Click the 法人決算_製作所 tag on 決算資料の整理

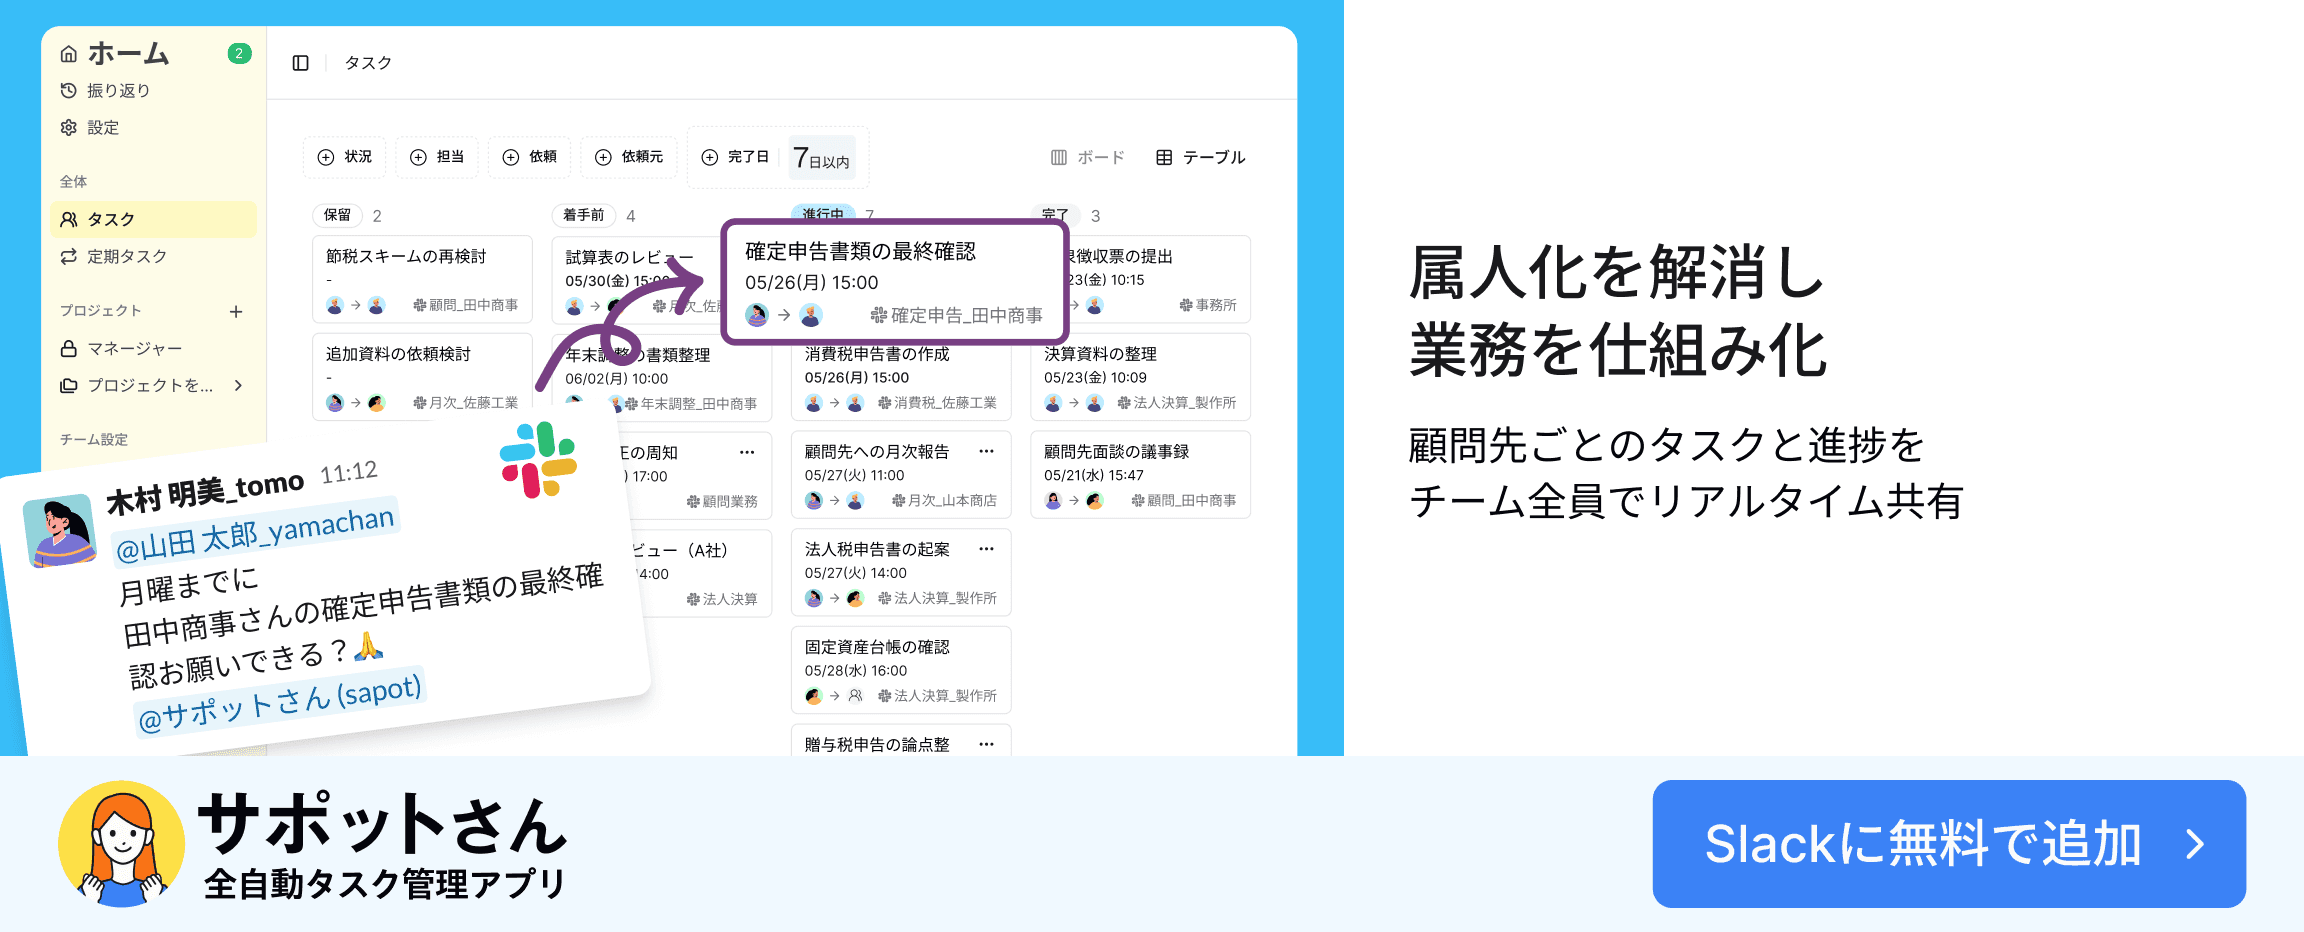point(1177,403)
